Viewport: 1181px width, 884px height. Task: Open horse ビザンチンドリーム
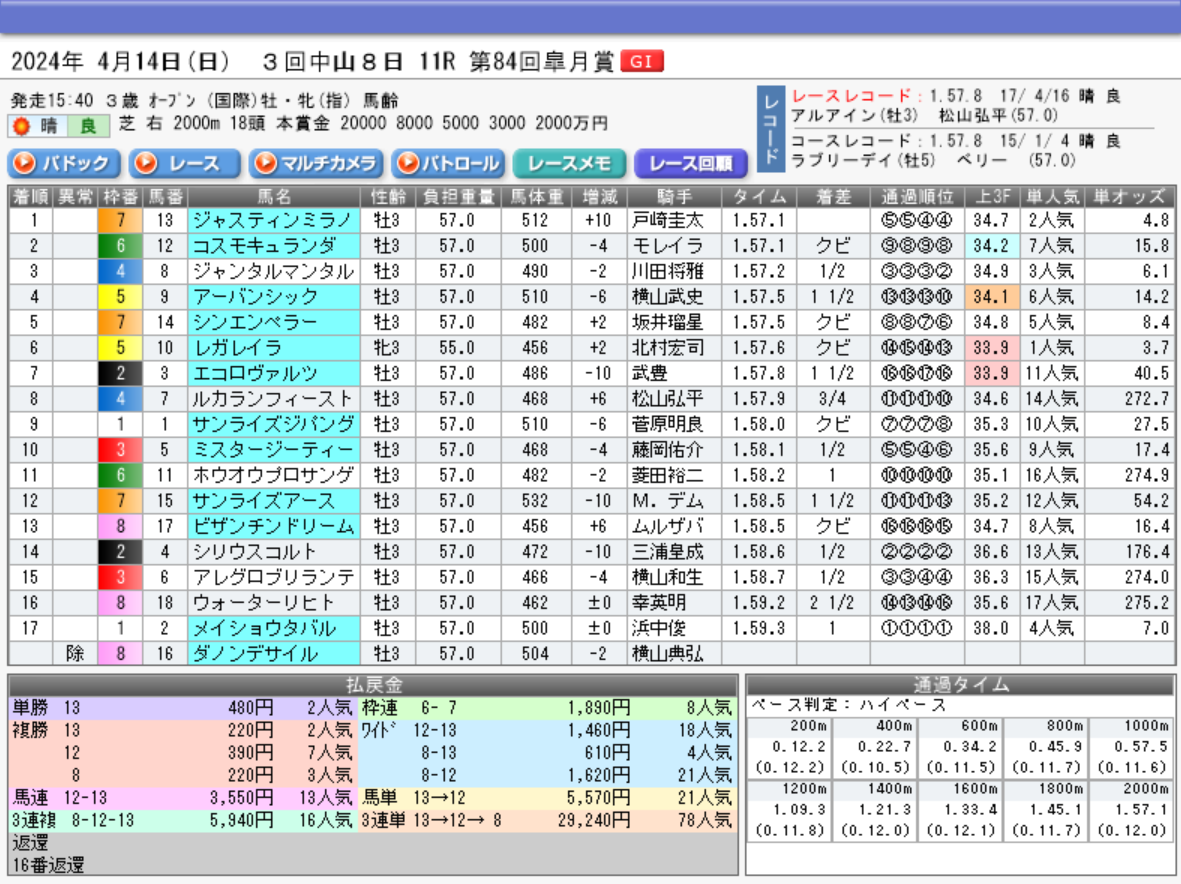[273, 526]
